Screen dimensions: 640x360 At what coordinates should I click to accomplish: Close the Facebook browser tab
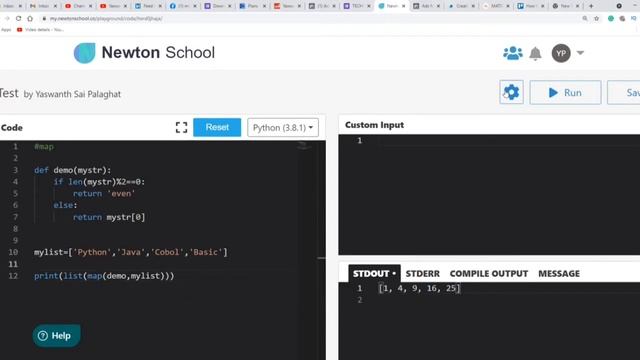coord(195,6)
